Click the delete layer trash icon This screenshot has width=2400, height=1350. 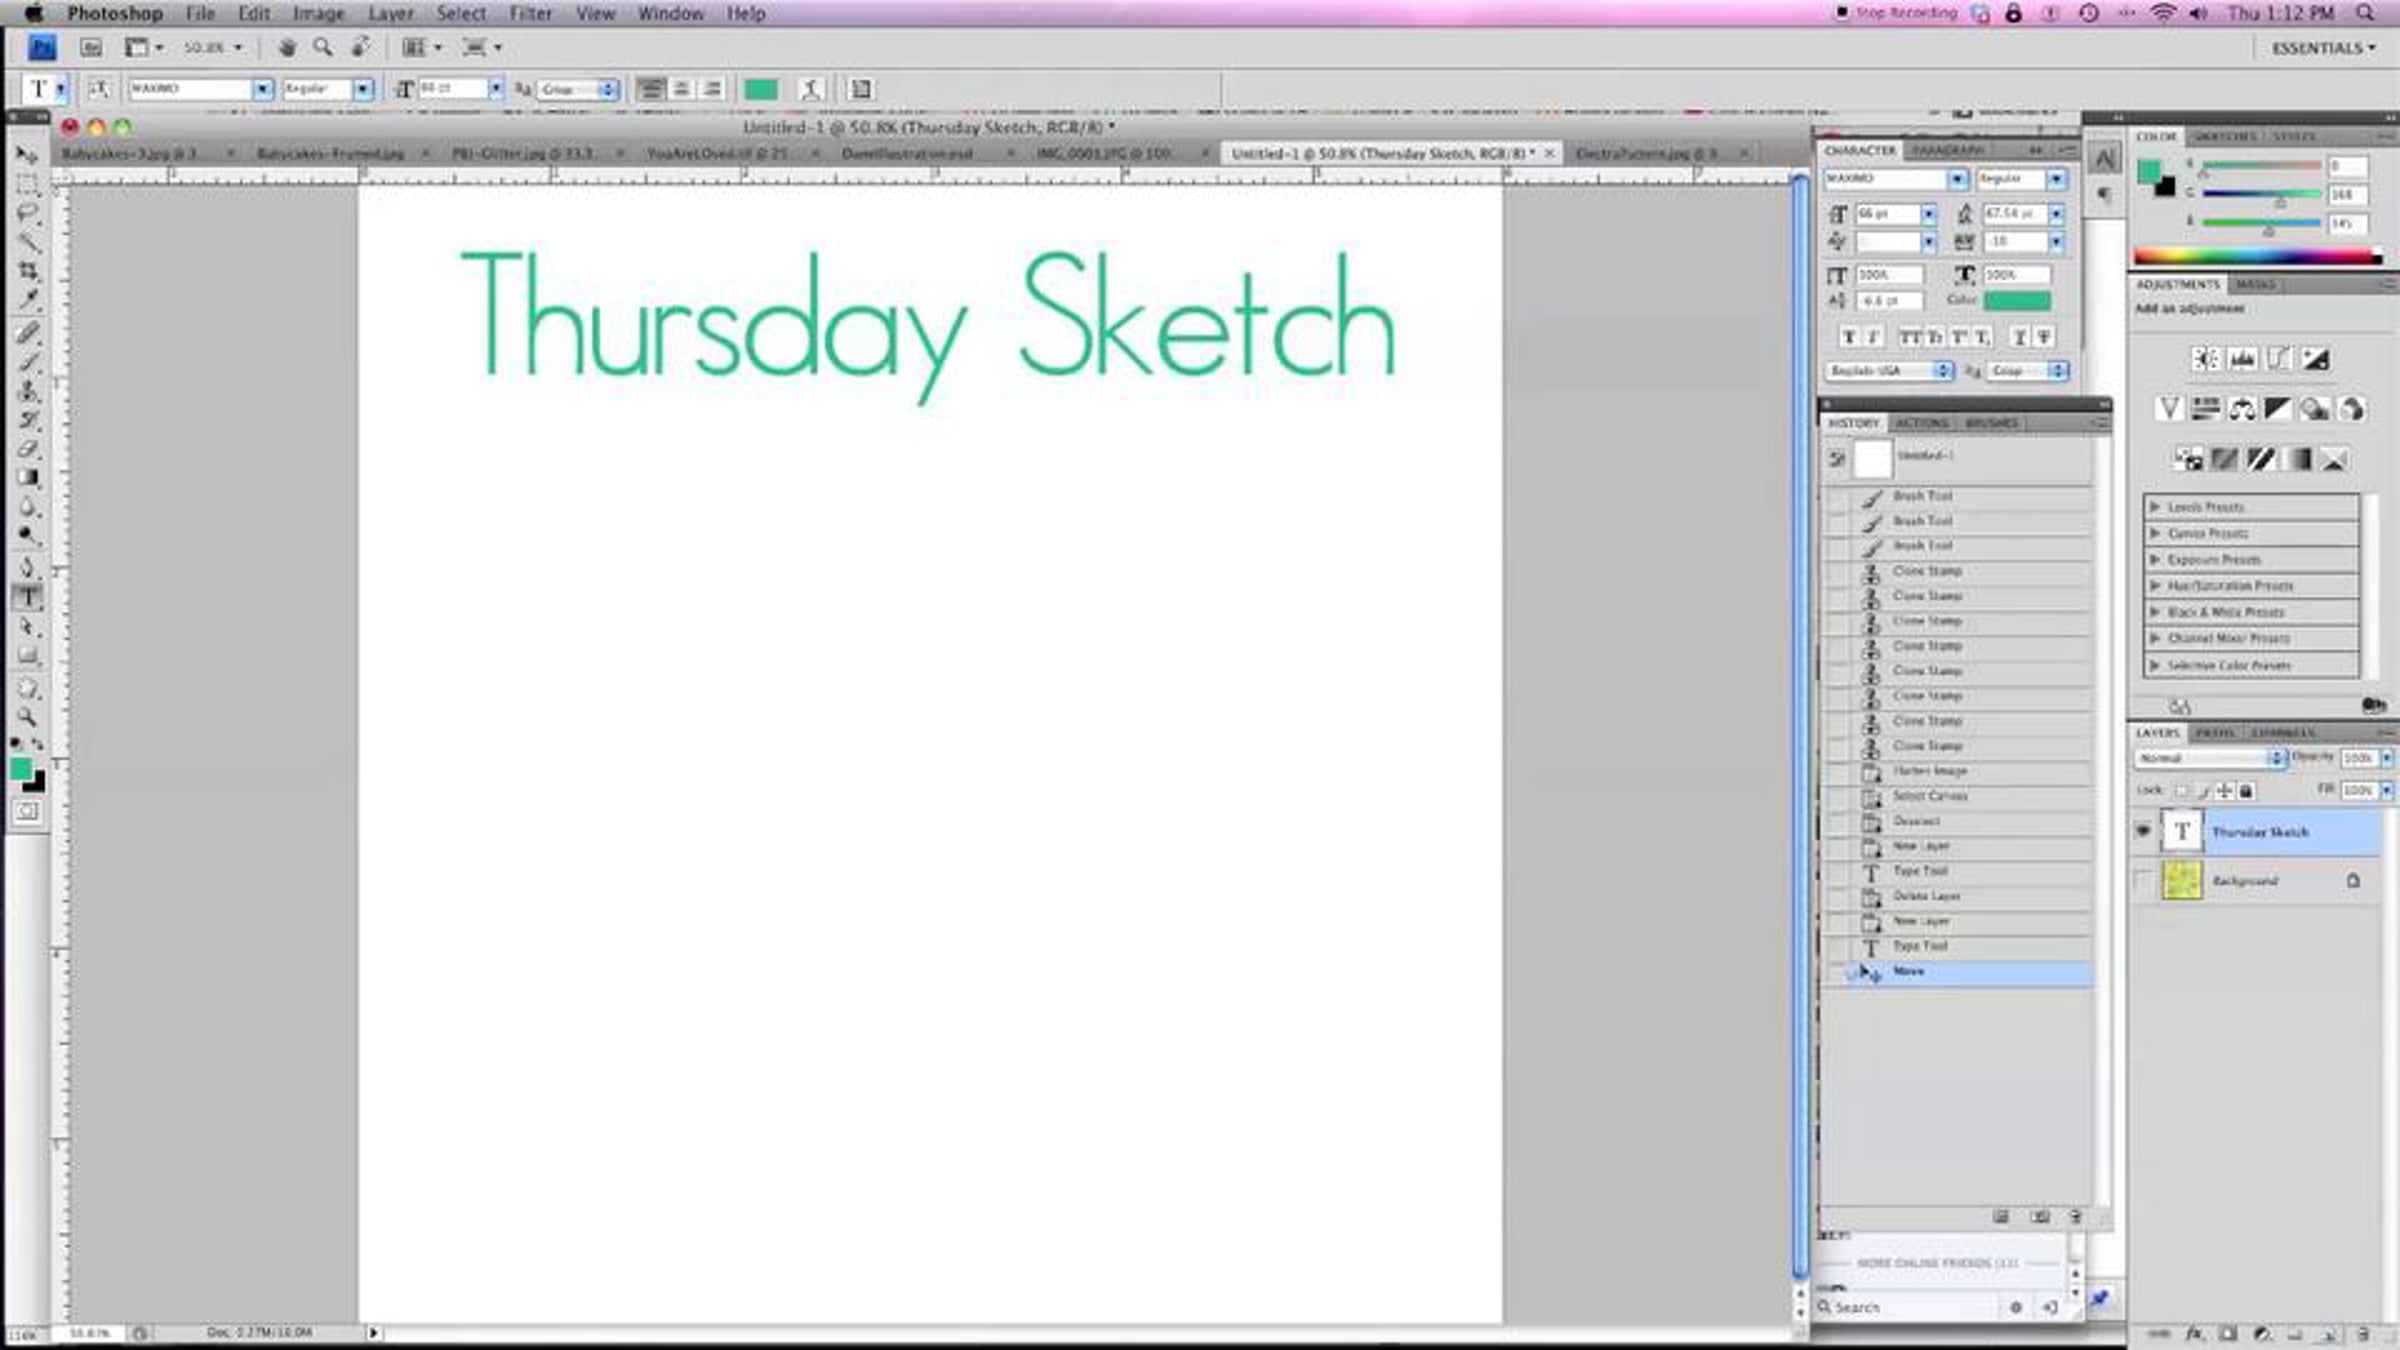point(2363,1334)
